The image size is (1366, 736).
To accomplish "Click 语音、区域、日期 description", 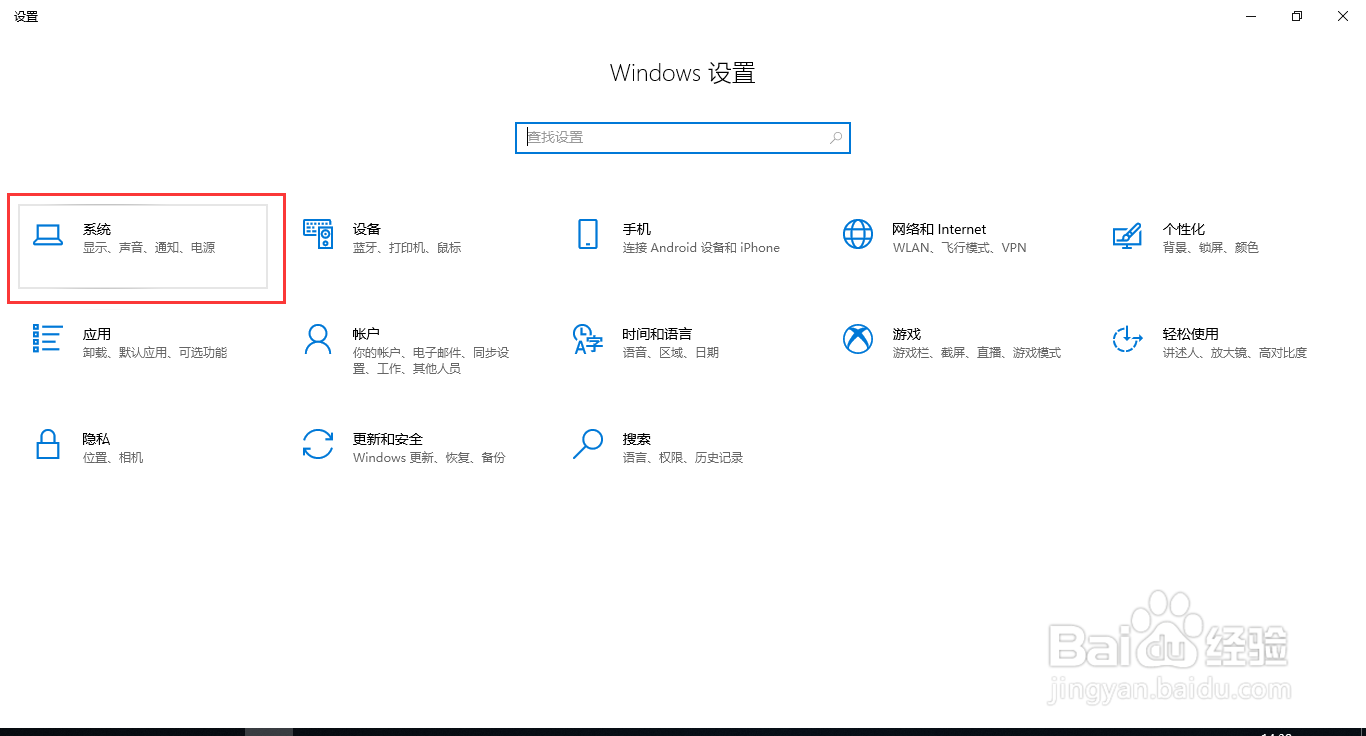I will [x=671, y=353].
